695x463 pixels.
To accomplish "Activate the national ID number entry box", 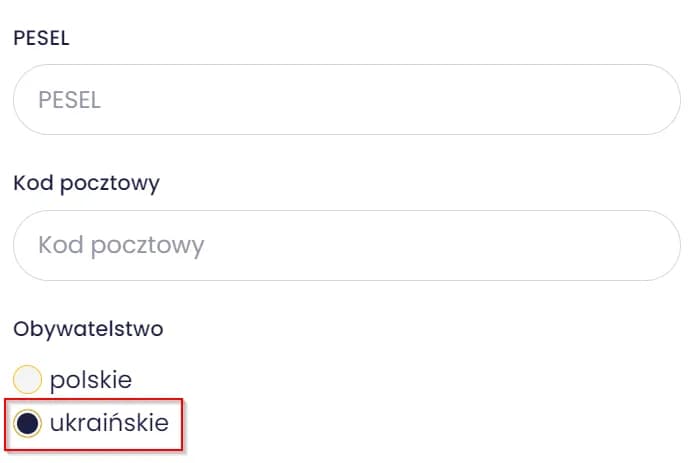I will 346,100.
